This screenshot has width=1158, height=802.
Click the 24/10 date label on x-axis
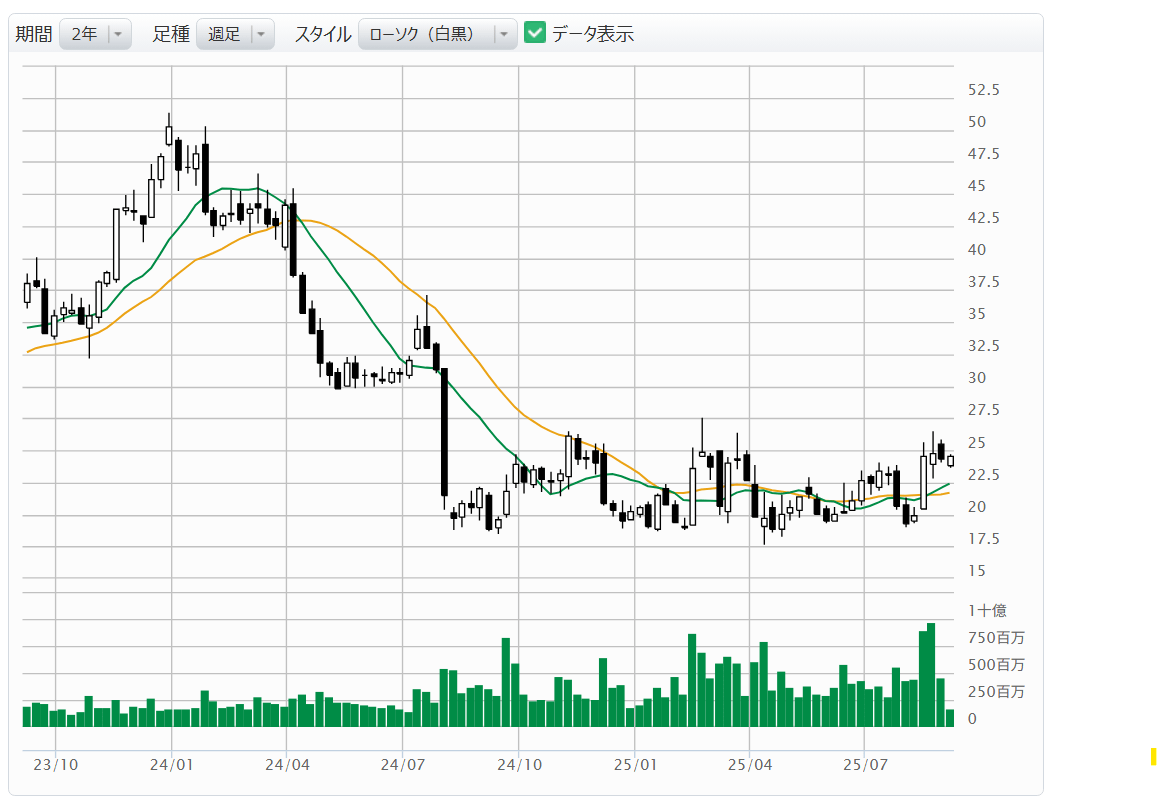tap(518, 765)
